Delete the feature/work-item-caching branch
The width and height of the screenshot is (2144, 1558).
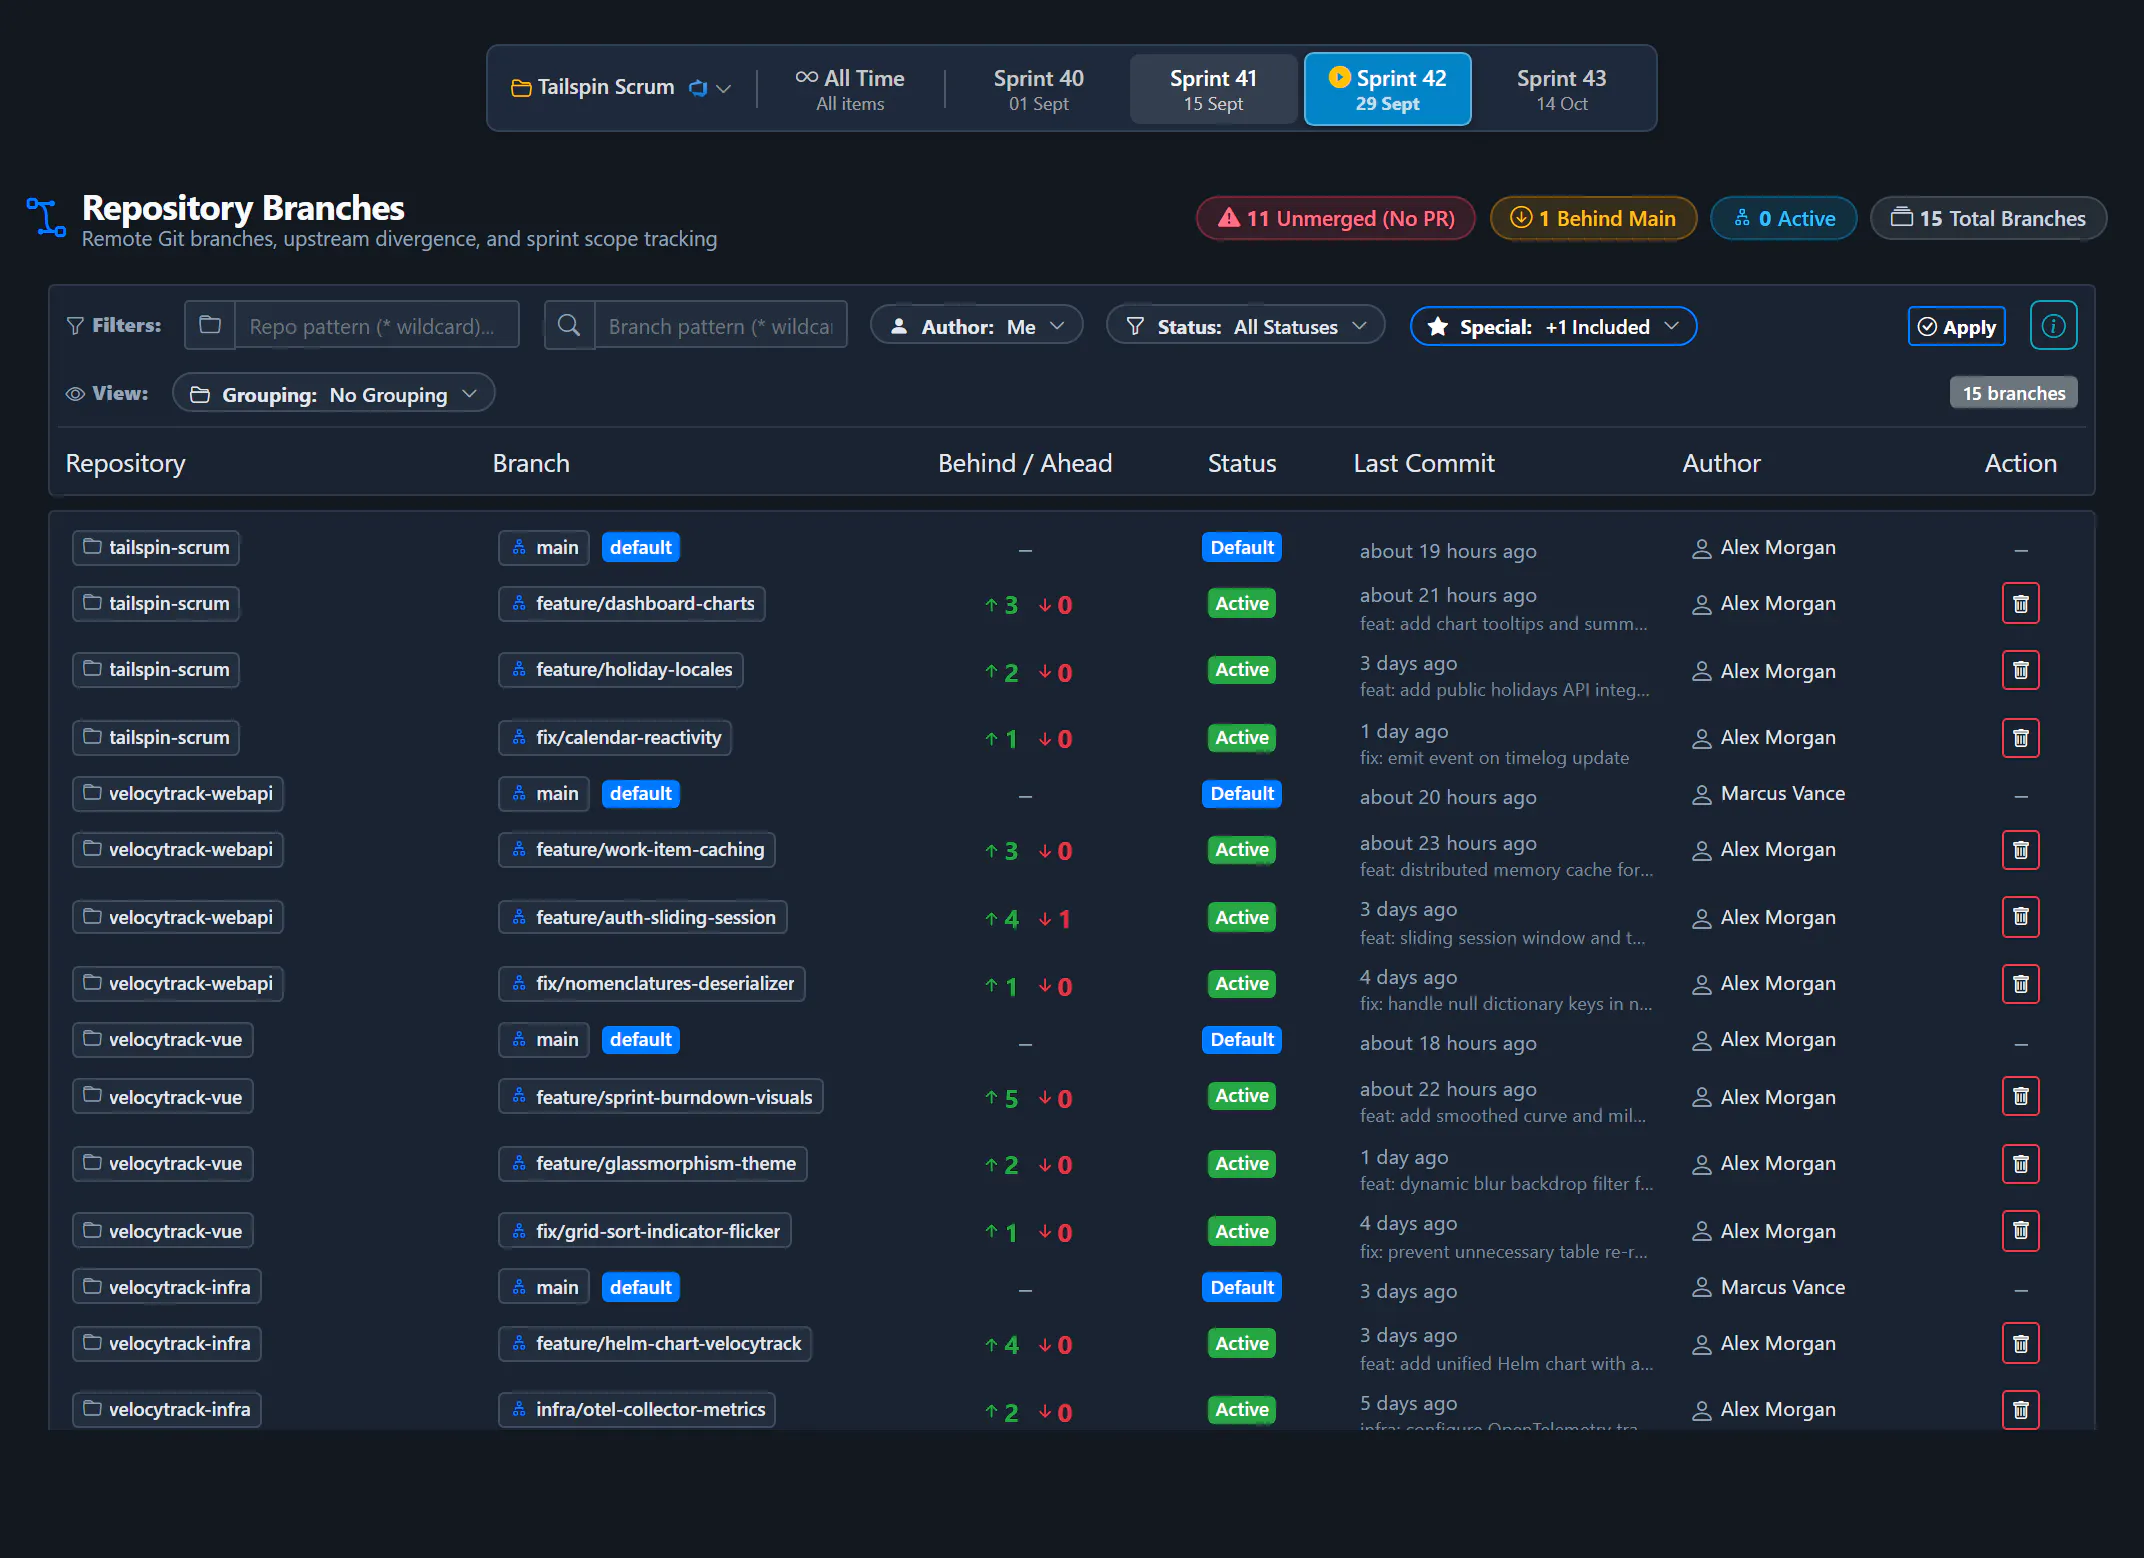coord(2020,850)
